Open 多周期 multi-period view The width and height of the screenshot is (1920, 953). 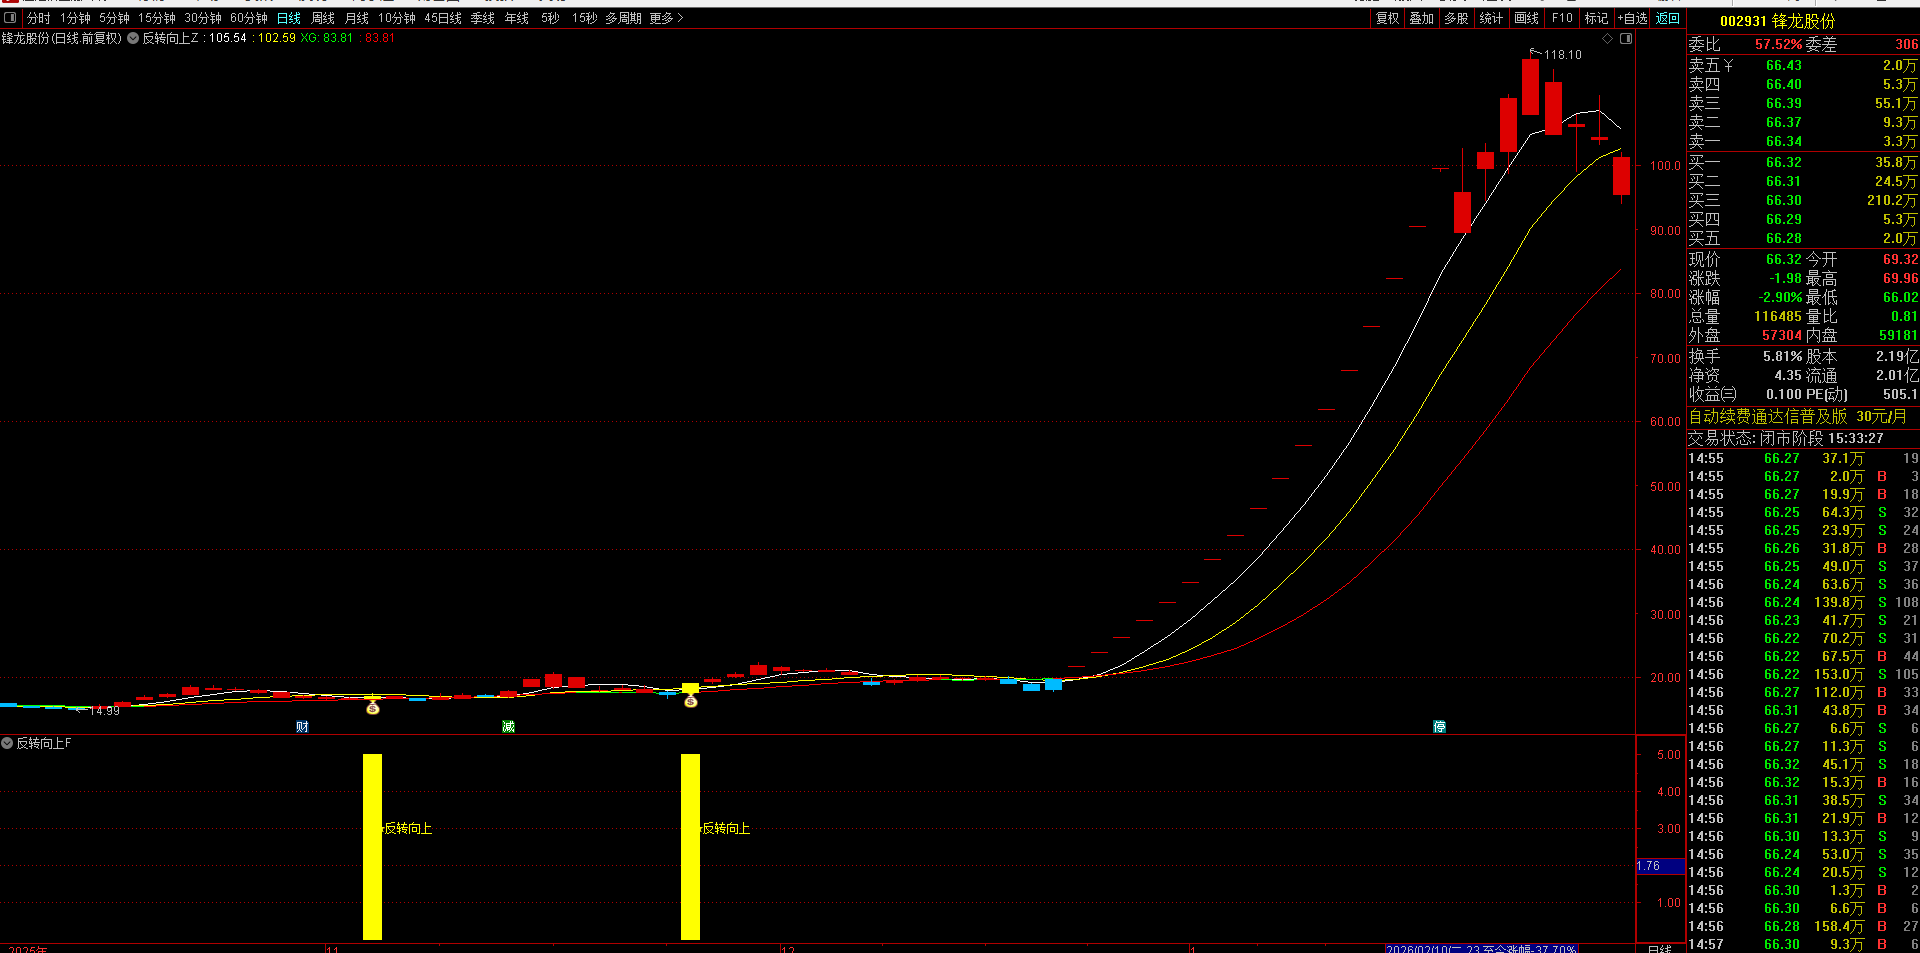point(623,18)
